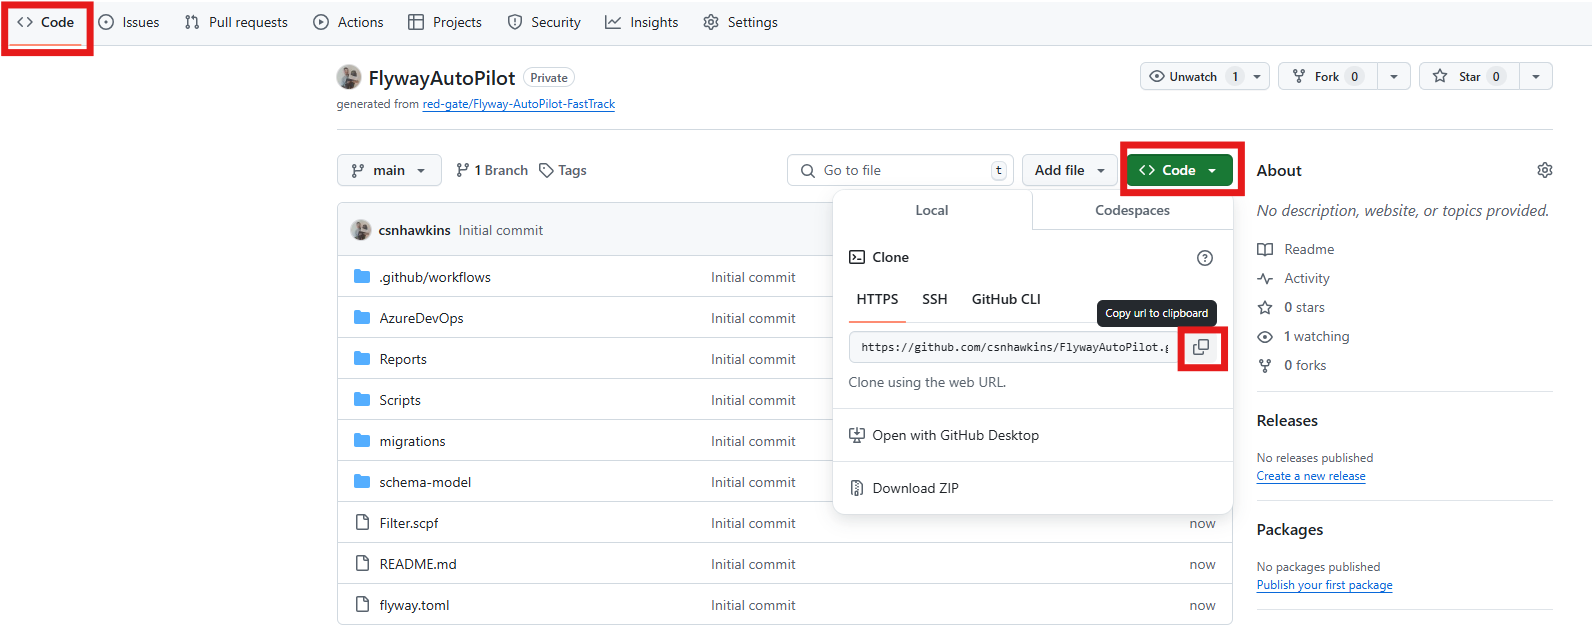The image size is (1592, 626).
Task: Open the Tags list
Action: pos(563,170)
